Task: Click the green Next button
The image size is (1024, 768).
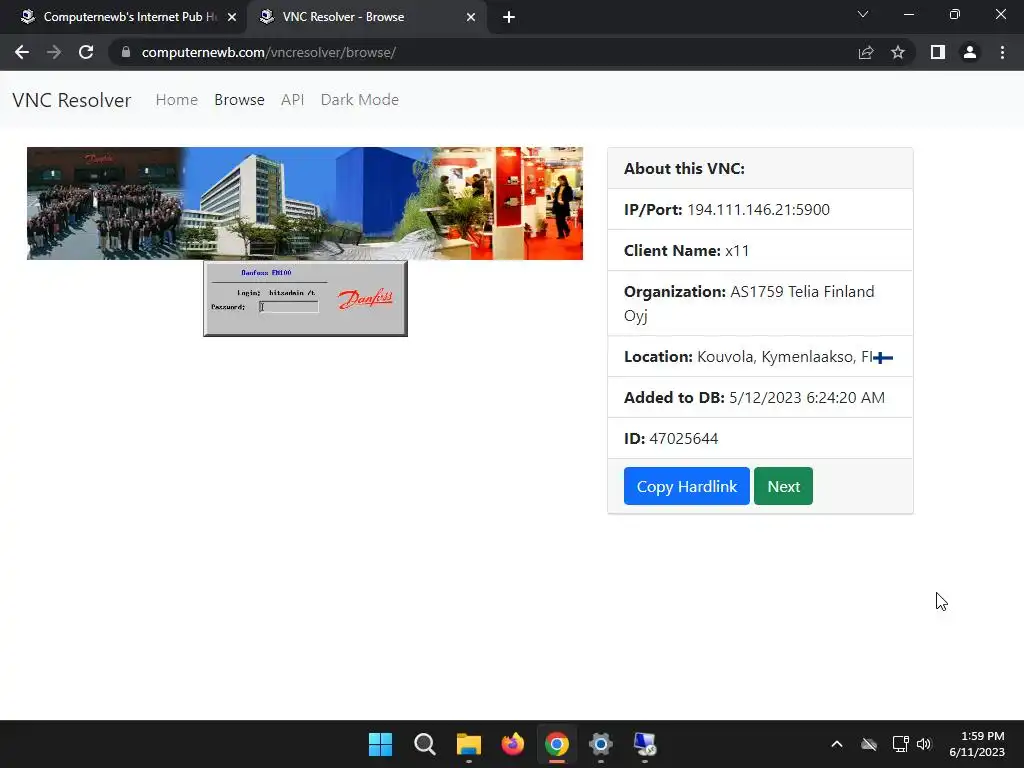Action: [x=783, y=486]
